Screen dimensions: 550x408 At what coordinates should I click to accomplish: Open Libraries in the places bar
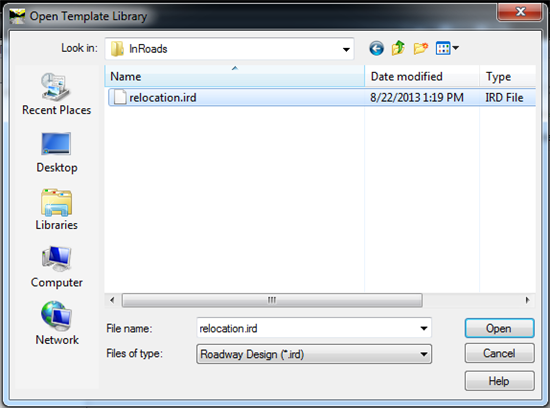tap(56, 209)
